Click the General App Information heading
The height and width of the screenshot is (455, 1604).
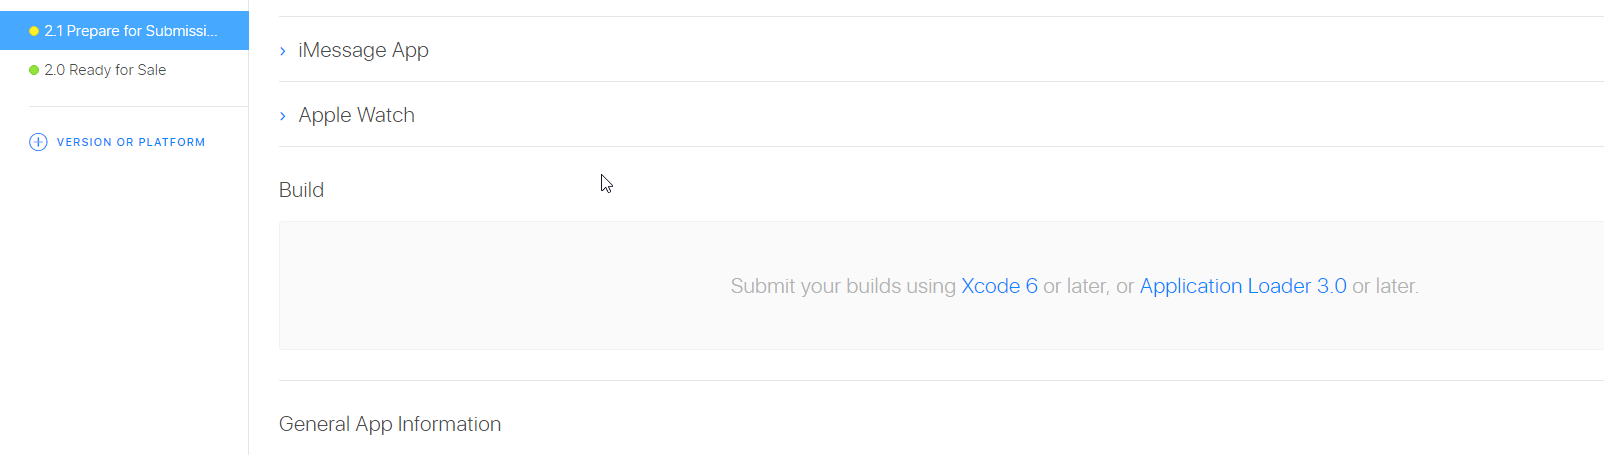(390, 424)
